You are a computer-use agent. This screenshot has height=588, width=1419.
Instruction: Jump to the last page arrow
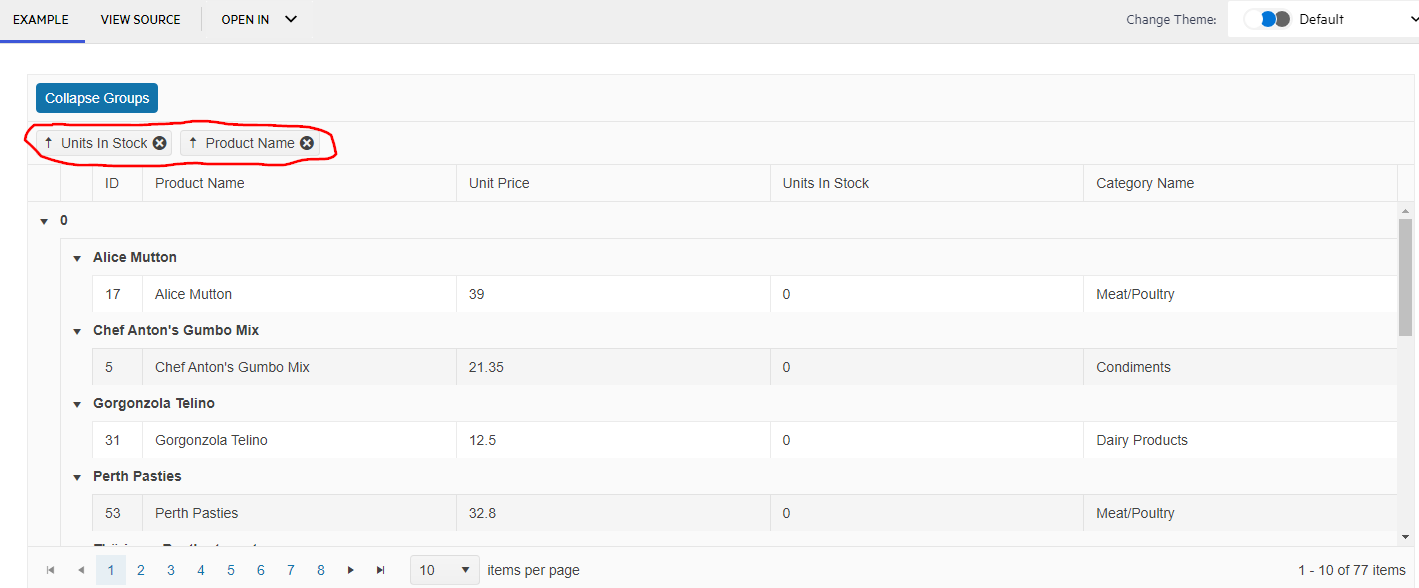pyautogui.click(x=381, y=570)
